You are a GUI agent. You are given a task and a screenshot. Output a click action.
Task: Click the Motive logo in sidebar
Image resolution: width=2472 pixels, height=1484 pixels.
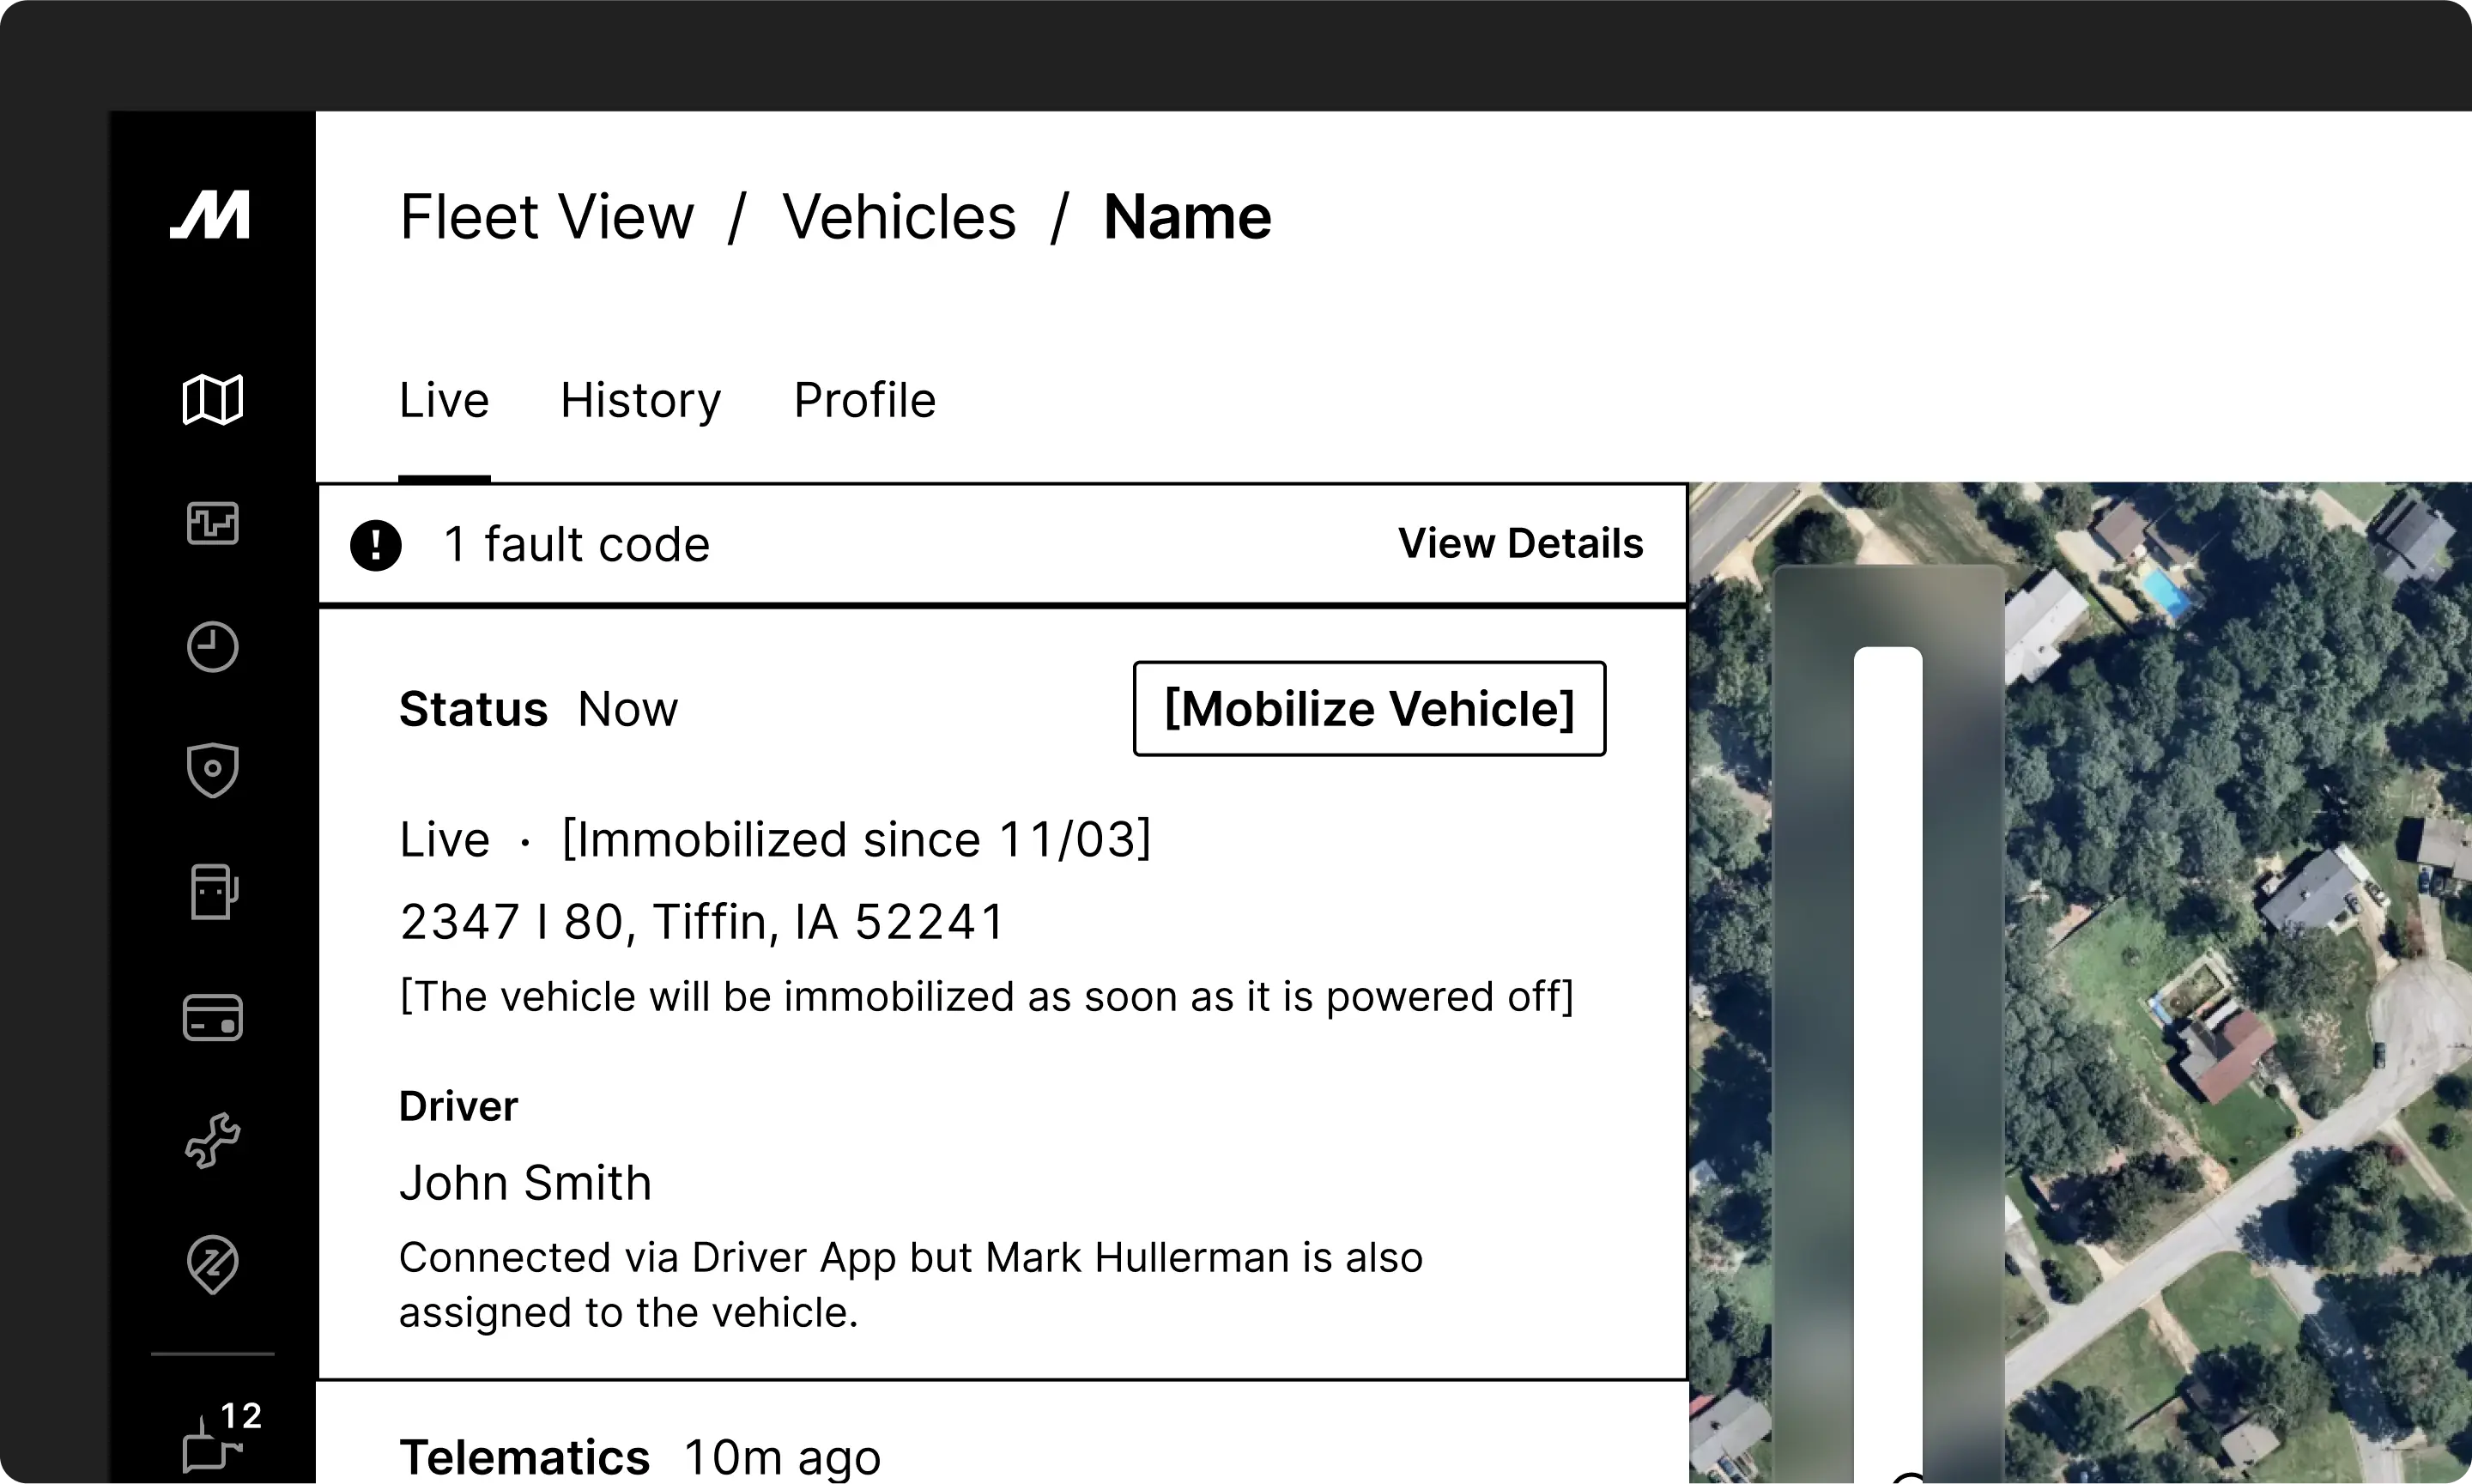210,215
